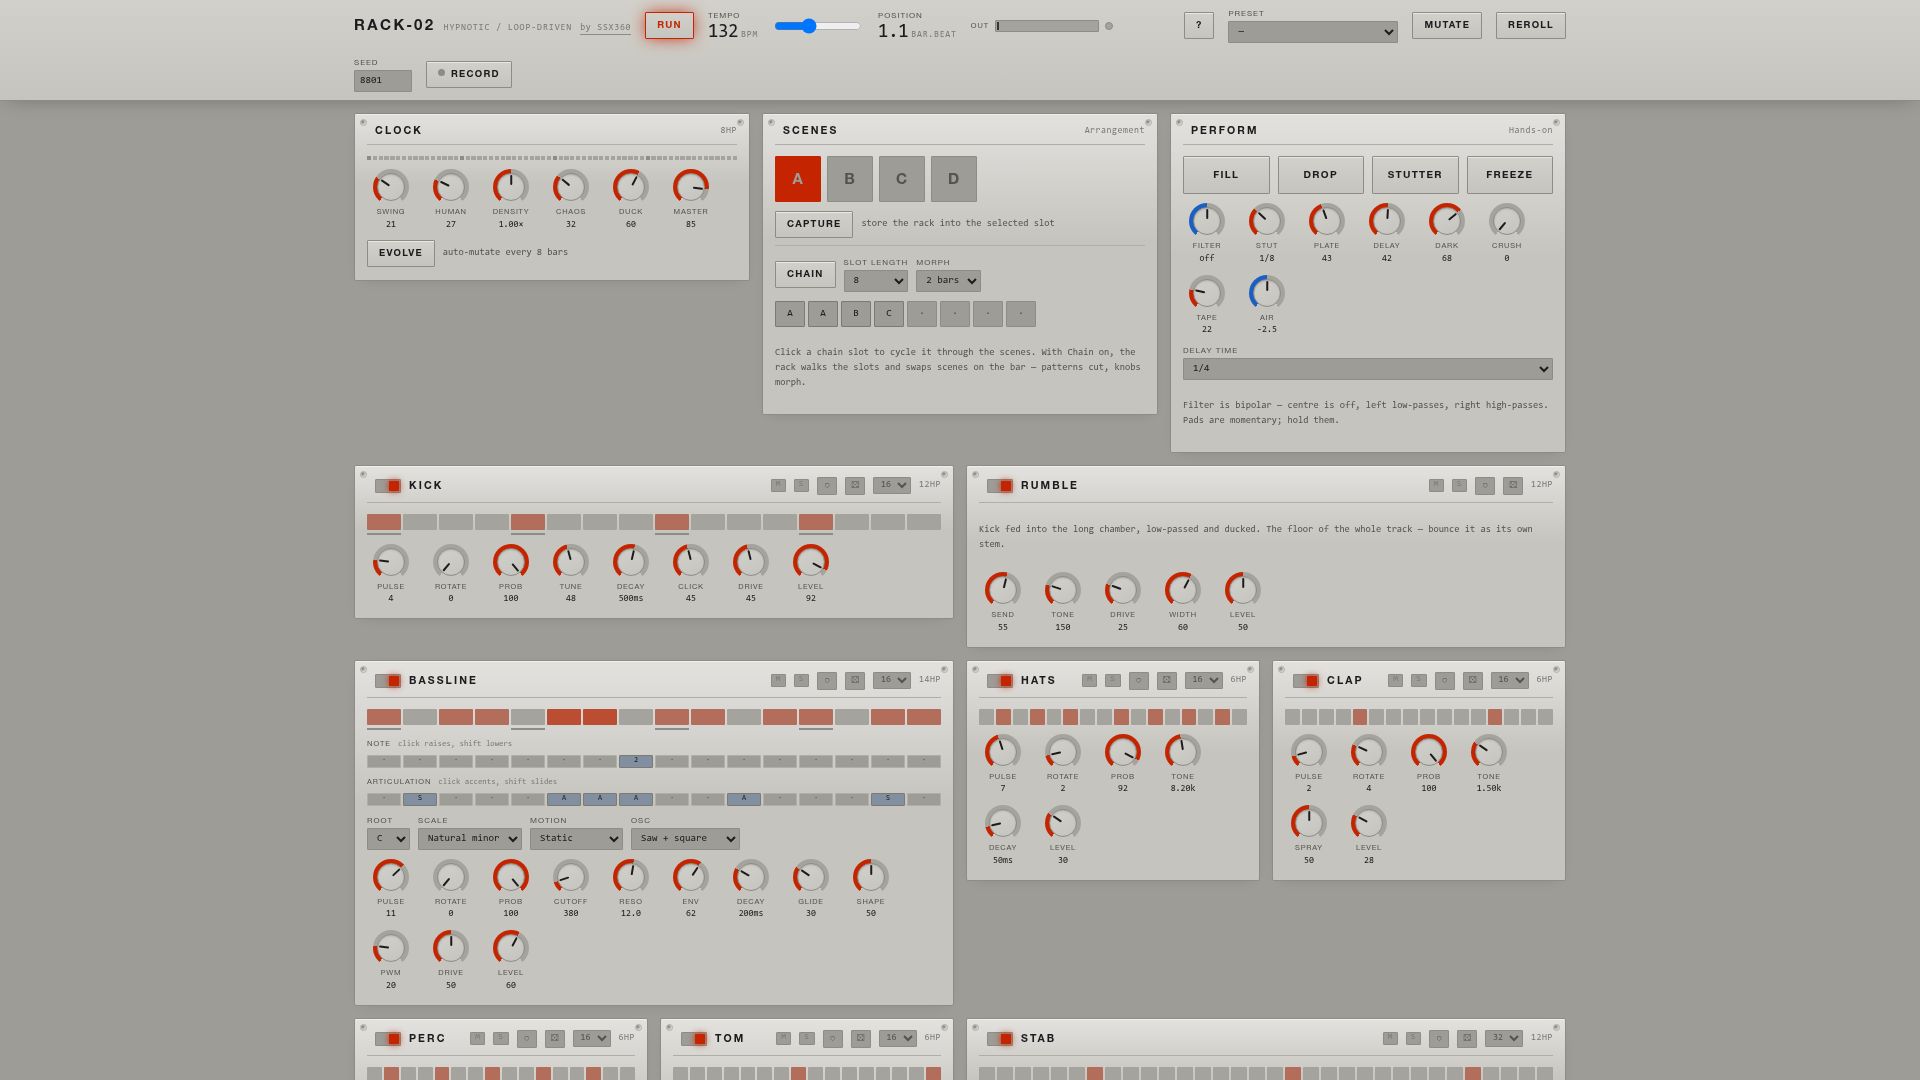
Task: Click the circle icon in KICK module header
Action: point(827,486)
